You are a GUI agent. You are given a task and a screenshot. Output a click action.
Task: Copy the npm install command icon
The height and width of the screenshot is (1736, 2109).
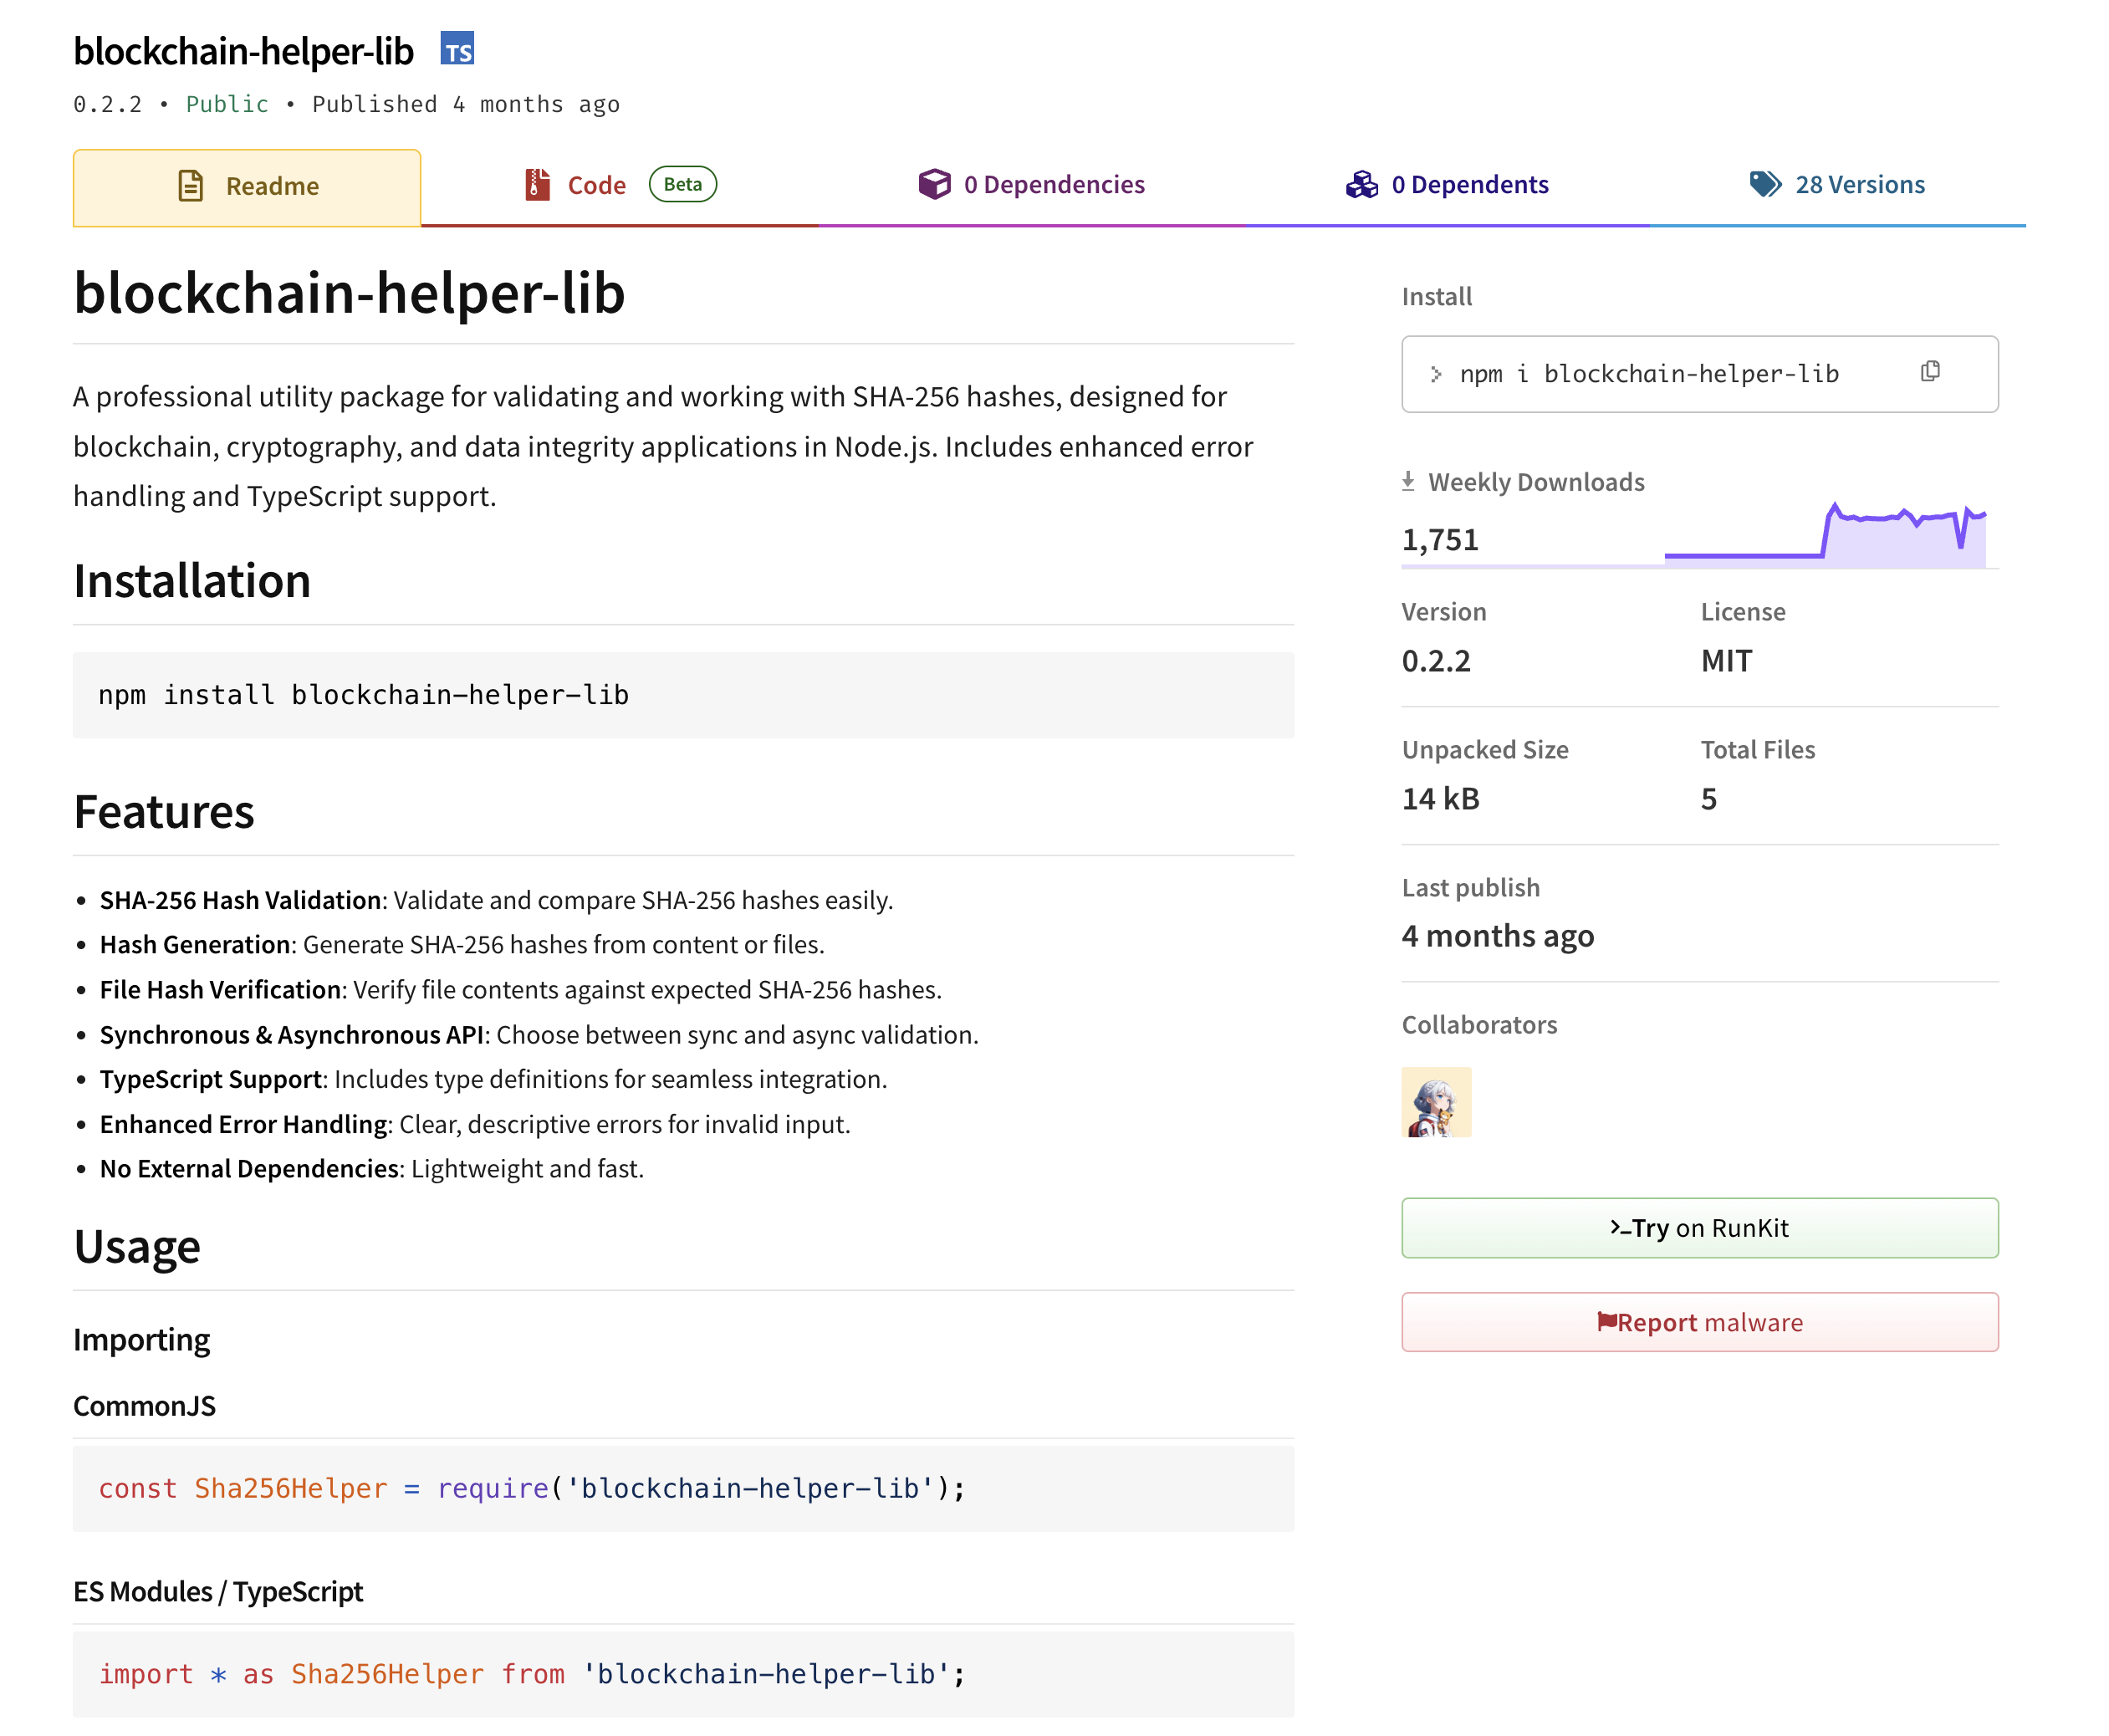coord(1929,372)
